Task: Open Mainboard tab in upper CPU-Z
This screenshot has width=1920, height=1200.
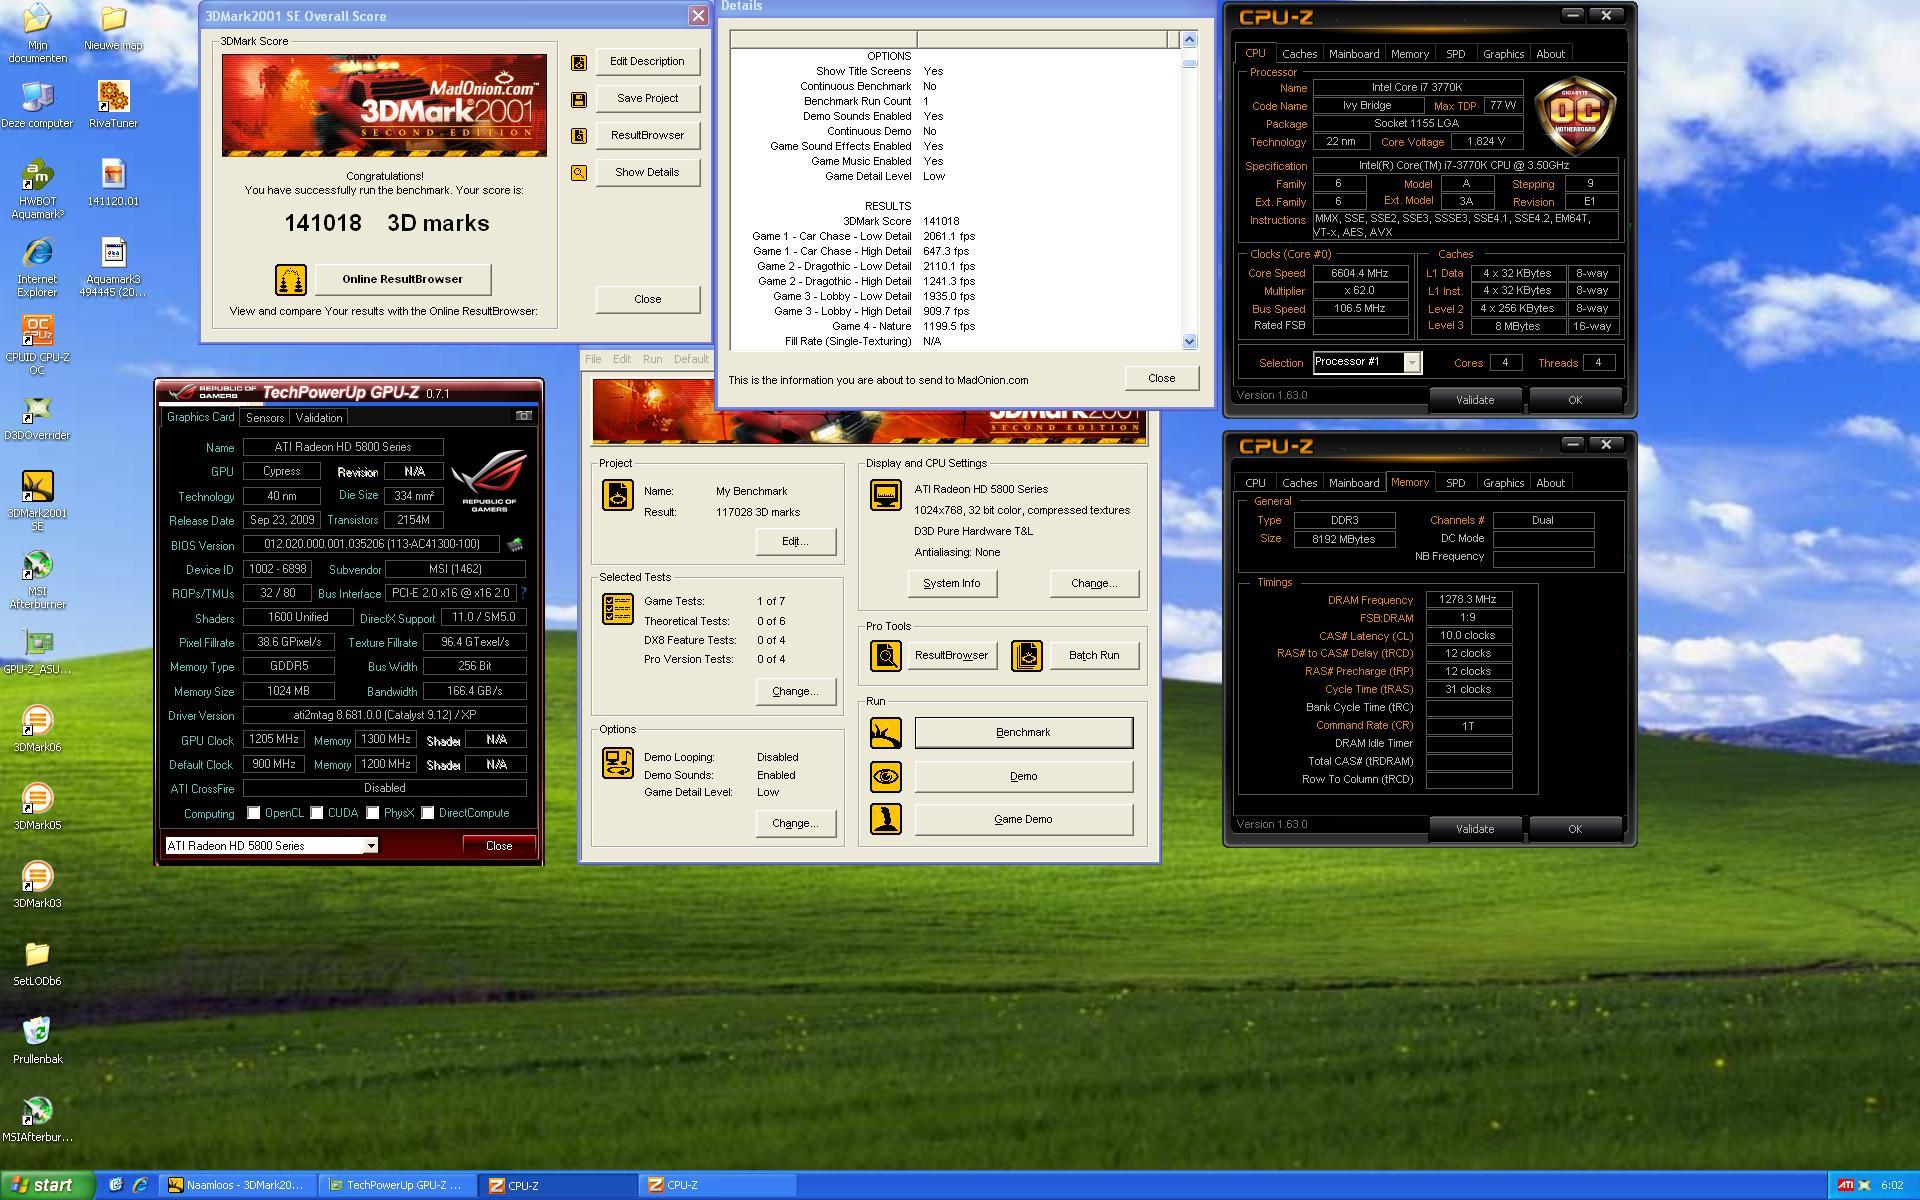Action: (x=1354, y=54)
